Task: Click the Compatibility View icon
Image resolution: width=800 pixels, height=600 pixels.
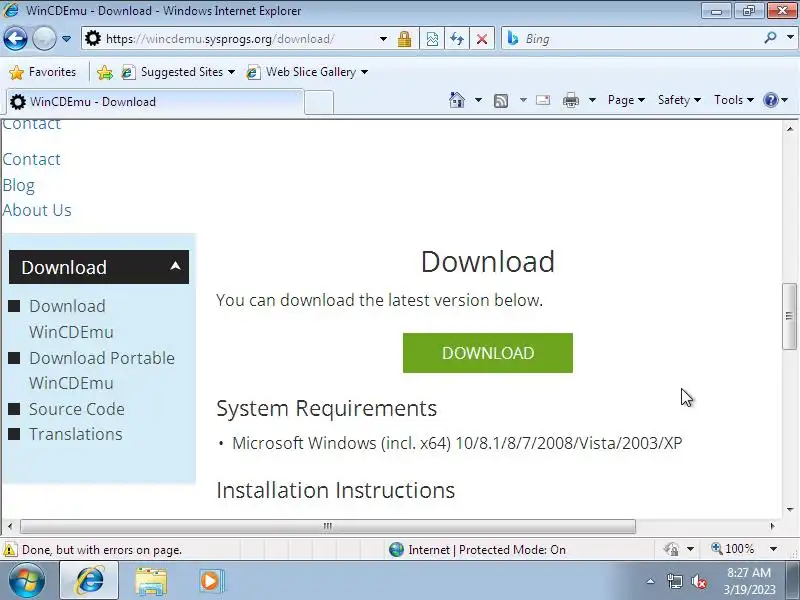Action: [432, 39]
